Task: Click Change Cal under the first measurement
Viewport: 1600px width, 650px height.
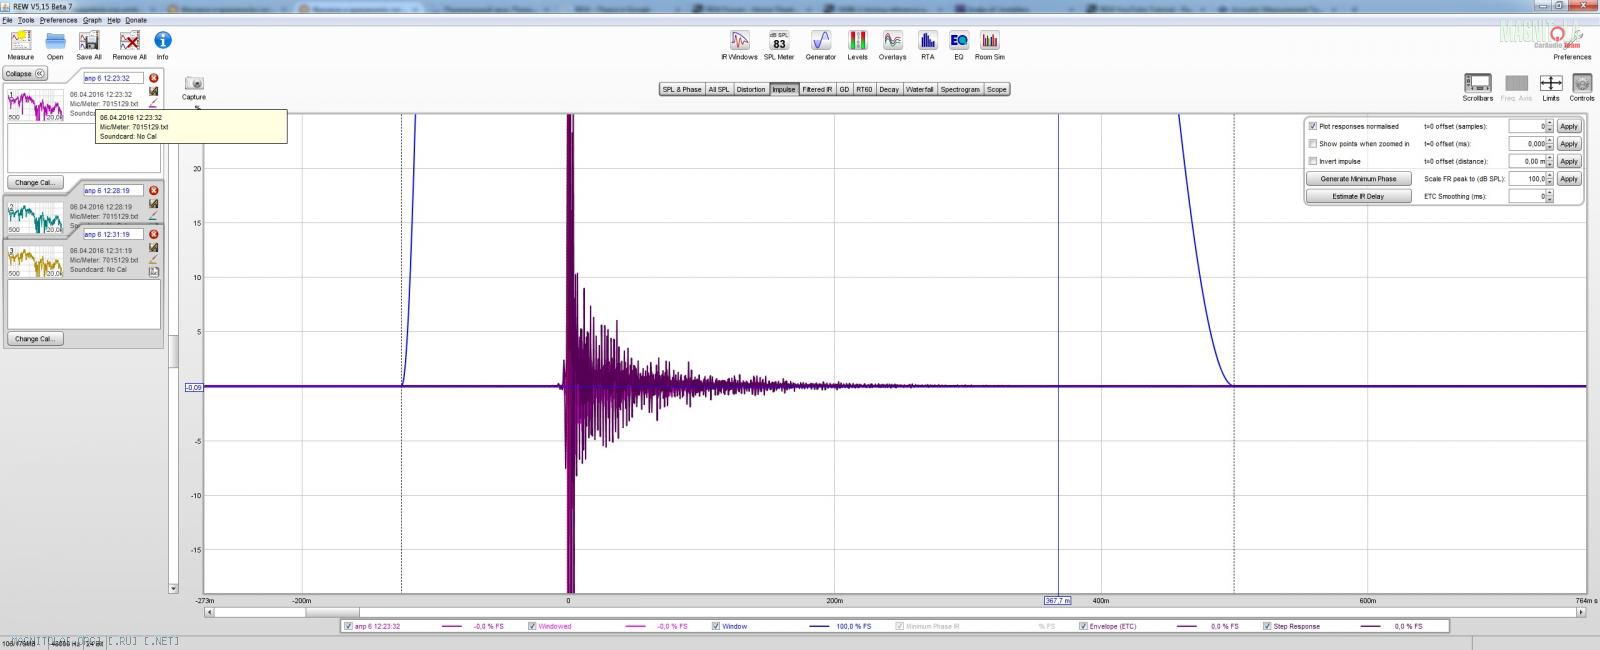Action: click(x=35, y=183)
